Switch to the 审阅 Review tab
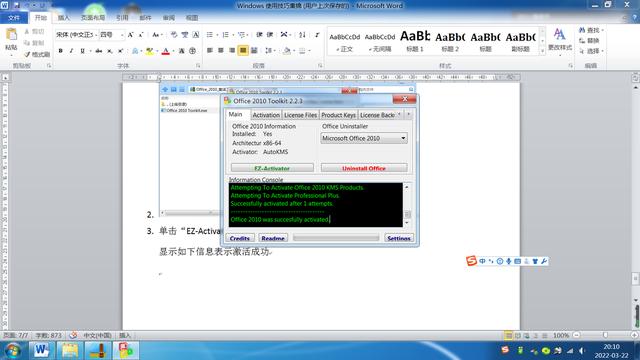The width and height of the screenshot is (640, 360). tap(169, 18)
